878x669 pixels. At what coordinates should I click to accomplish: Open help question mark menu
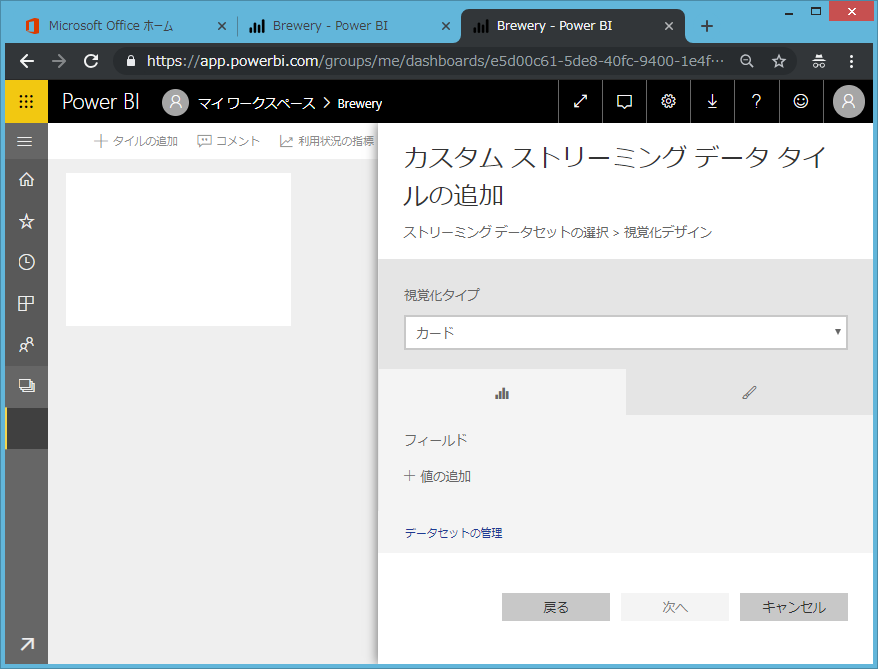756,101
